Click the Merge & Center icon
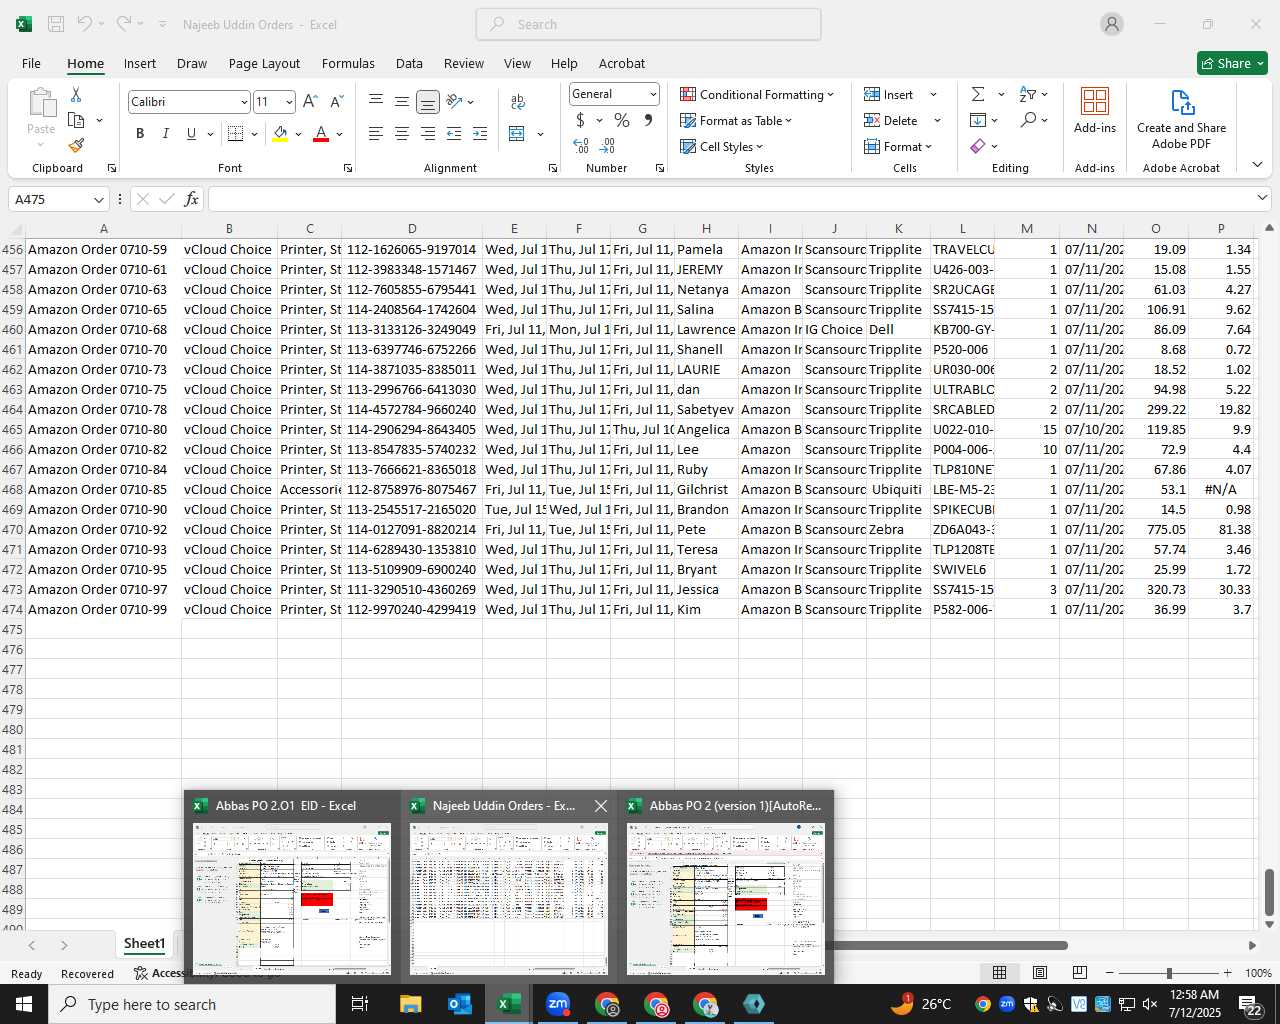The image size is (1280, 1024). click(x=517, y=134)
